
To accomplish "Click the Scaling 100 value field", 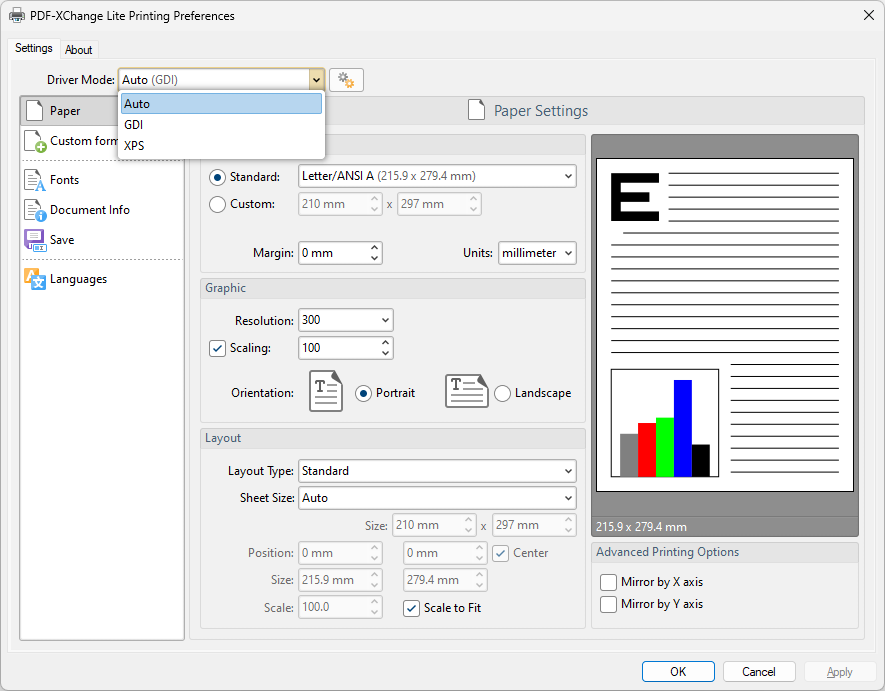I will (x=339, y=348).
